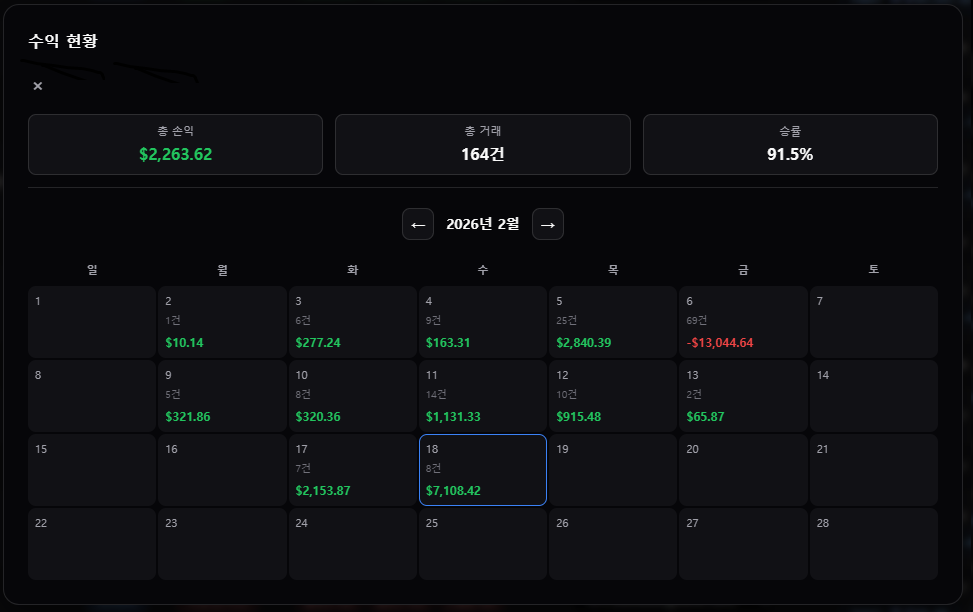The height and width of the screenshot is (612, 973).
Task: Open the 승률 91.5% summary card
Action: tap(789, 144)
